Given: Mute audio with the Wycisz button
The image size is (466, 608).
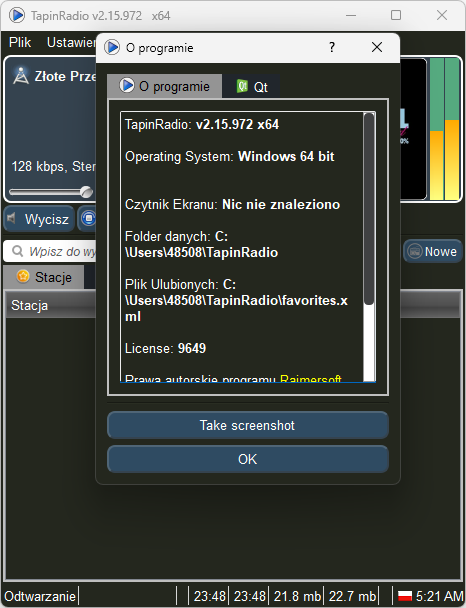Looking at the screenshot, I should tap(39, 219).
